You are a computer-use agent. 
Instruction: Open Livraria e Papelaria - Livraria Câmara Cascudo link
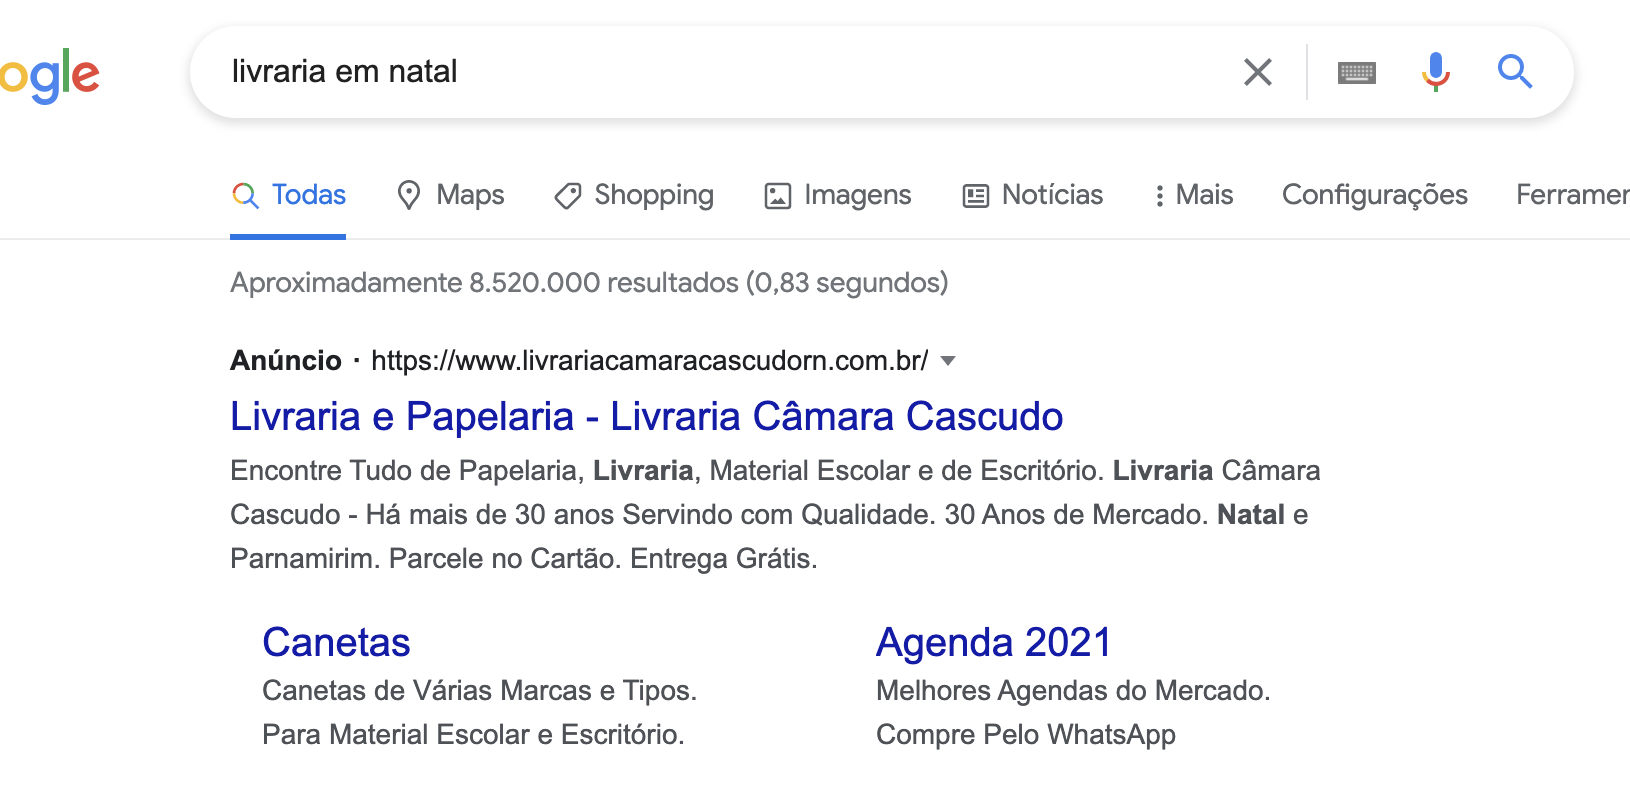[646, 417]
